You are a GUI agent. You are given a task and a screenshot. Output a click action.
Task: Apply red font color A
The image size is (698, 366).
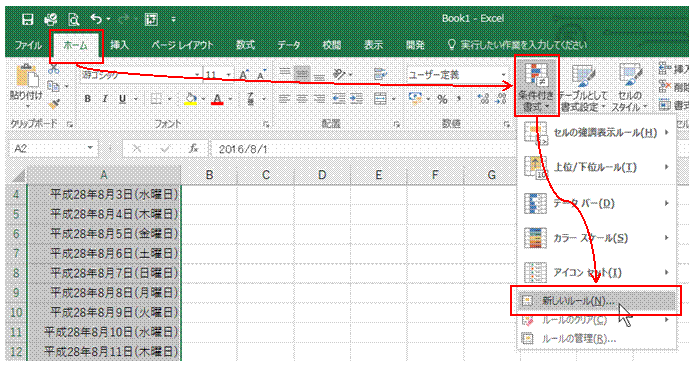[217, 99]
